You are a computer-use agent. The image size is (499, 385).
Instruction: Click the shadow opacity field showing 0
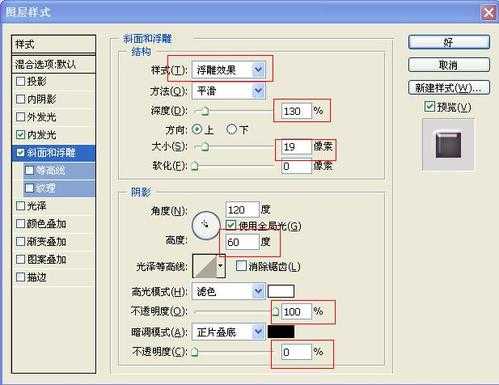click(296, 352)
